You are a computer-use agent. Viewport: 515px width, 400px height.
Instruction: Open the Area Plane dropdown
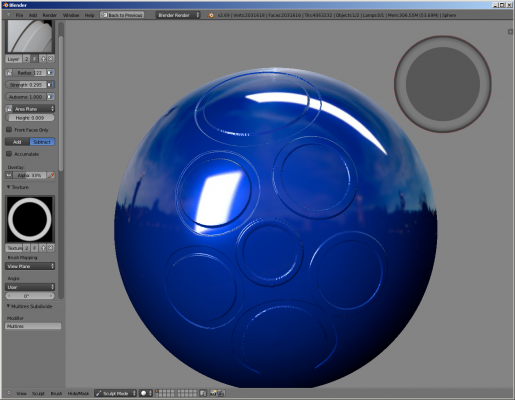[x=34, y=109]
